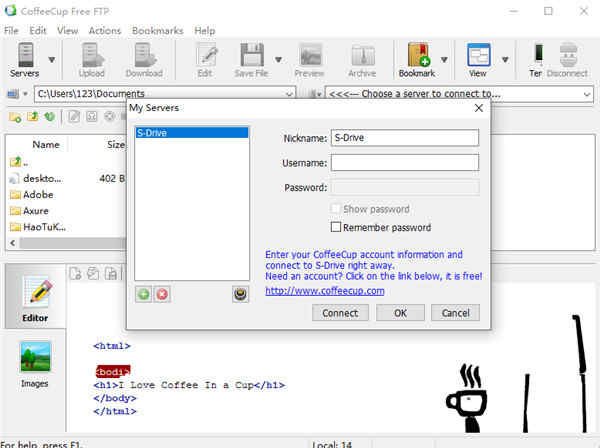Viewport: 600px width, 448px height.
Task: Go to parent folder '..' row
Action: [x=19, y=162]
